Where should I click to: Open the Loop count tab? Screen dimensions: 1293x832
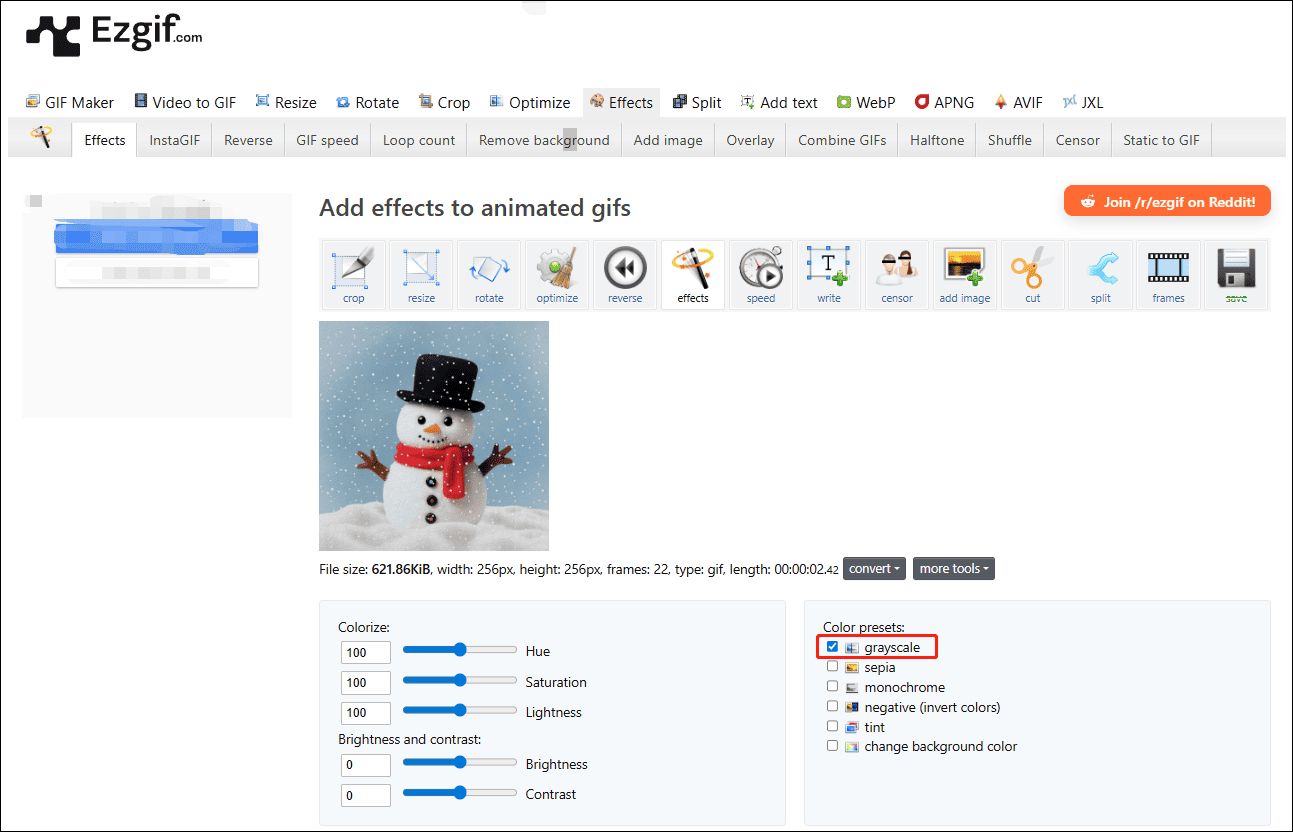419,140
